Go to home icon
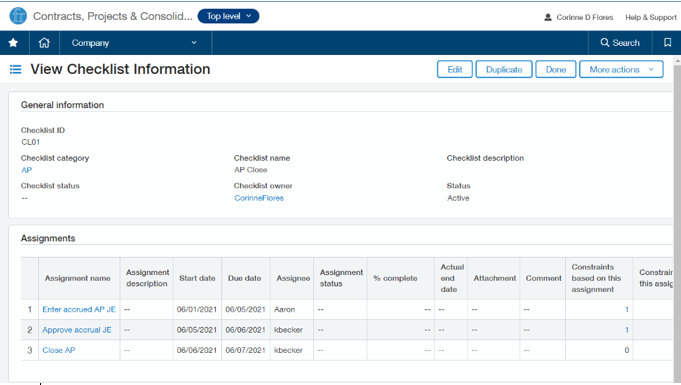Viewport: 681px width, 385px height. pyautogui.click(x=44, y=43)
